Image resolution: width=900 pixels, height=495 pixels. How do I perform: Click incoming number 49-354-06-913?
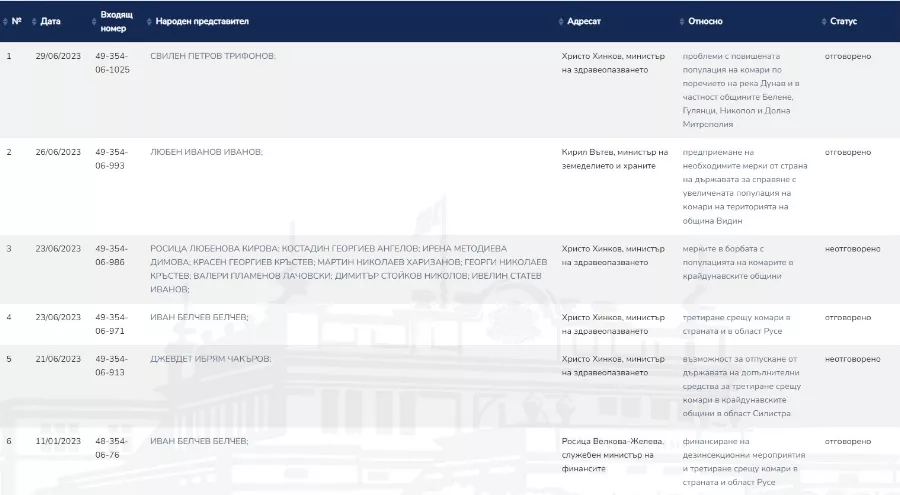(x=111, y=366)
